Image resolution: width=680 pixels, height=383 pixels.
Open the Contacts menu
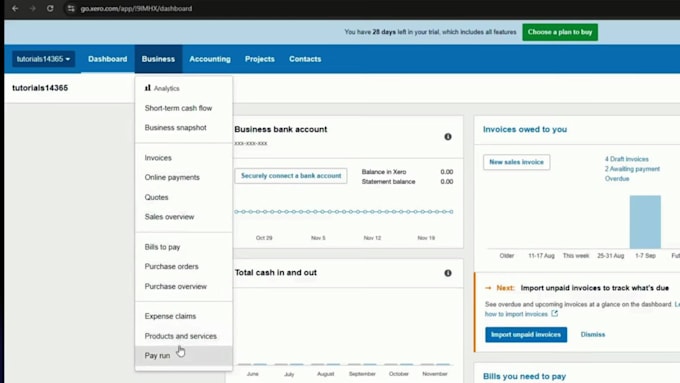pos(305,59)
